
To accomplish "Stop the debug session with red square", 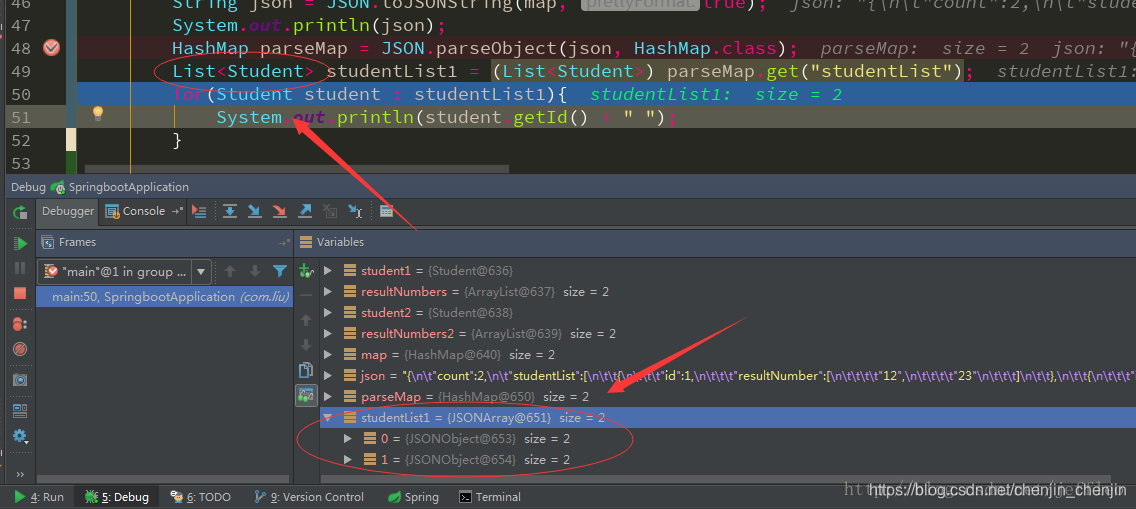I will pos(20,293).
